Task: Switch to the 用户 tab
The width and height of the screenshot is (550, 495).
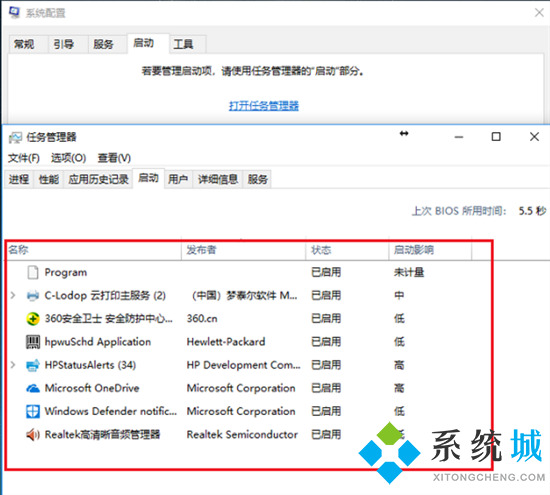Action: [x=178, y=179]
